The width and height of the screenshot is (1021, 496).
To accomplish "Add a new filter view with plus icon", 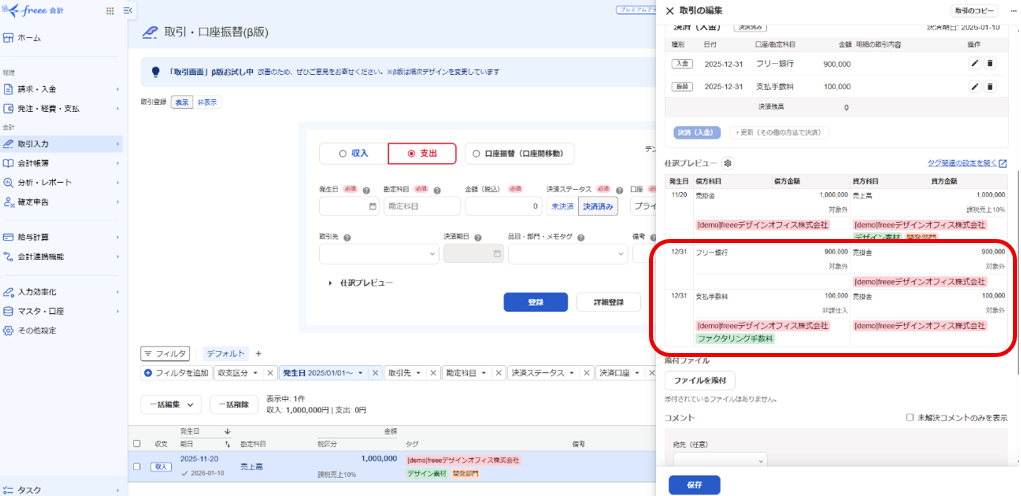I will pyautogui.click(x=259, y=353).
